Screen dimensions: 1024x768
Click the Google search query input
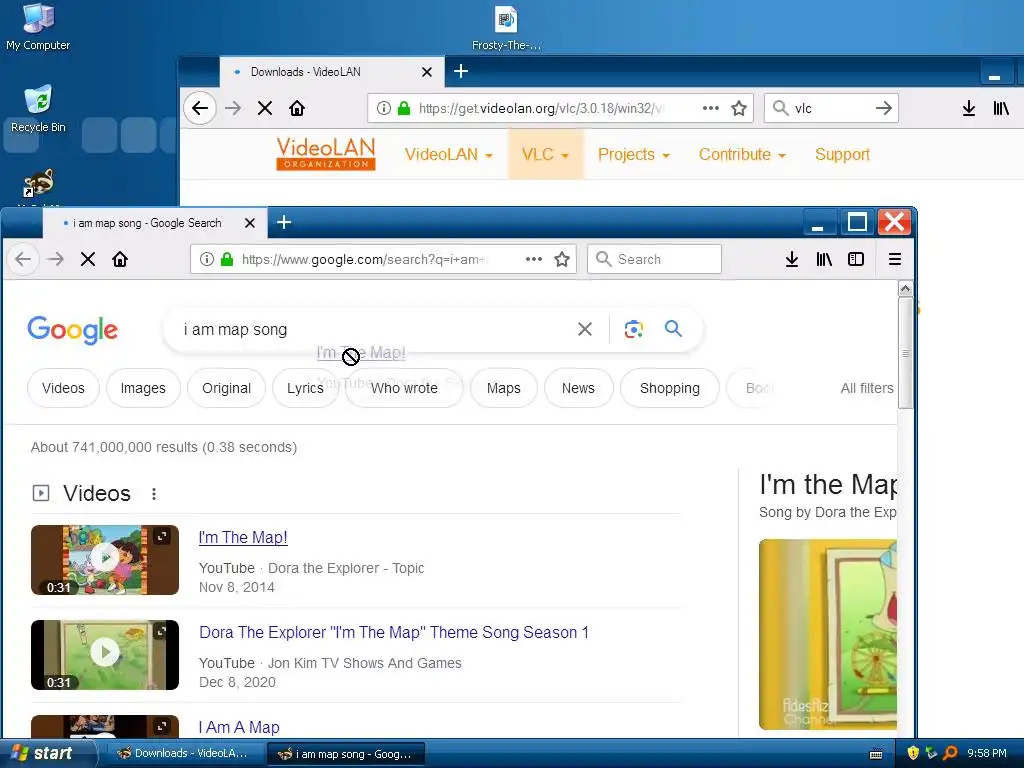[372, 329]
